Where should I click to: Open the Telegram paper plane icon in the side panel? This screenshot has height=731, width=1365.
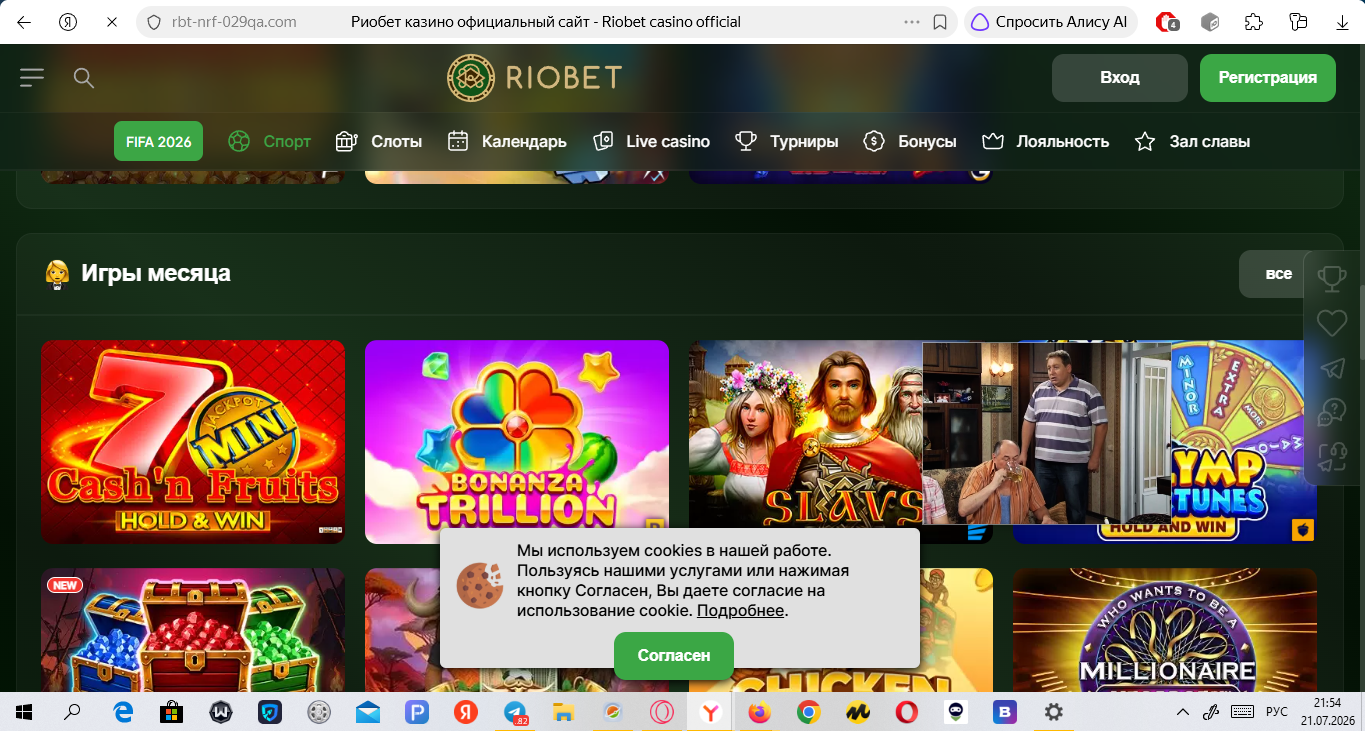[x=1331, y=368]
